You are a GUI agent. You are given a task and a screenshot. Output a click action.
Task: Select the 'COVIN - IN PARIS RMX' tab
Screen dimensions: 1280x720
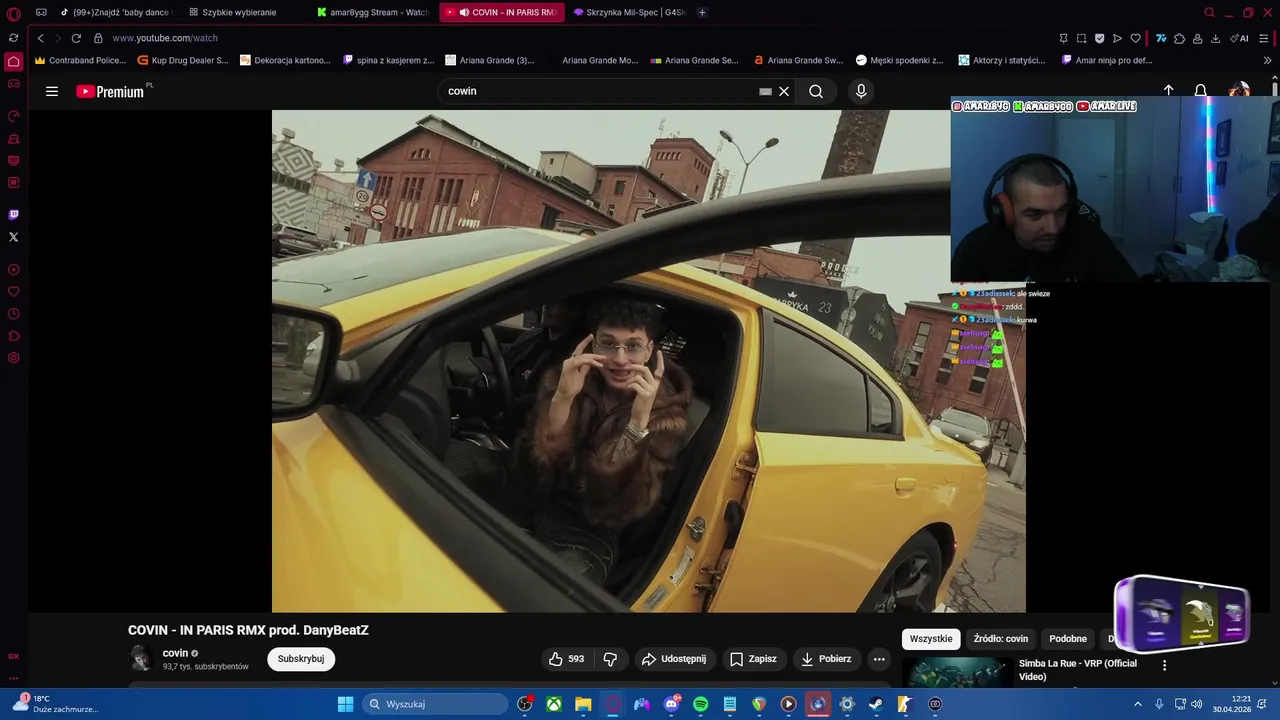(x=502, y=12)
